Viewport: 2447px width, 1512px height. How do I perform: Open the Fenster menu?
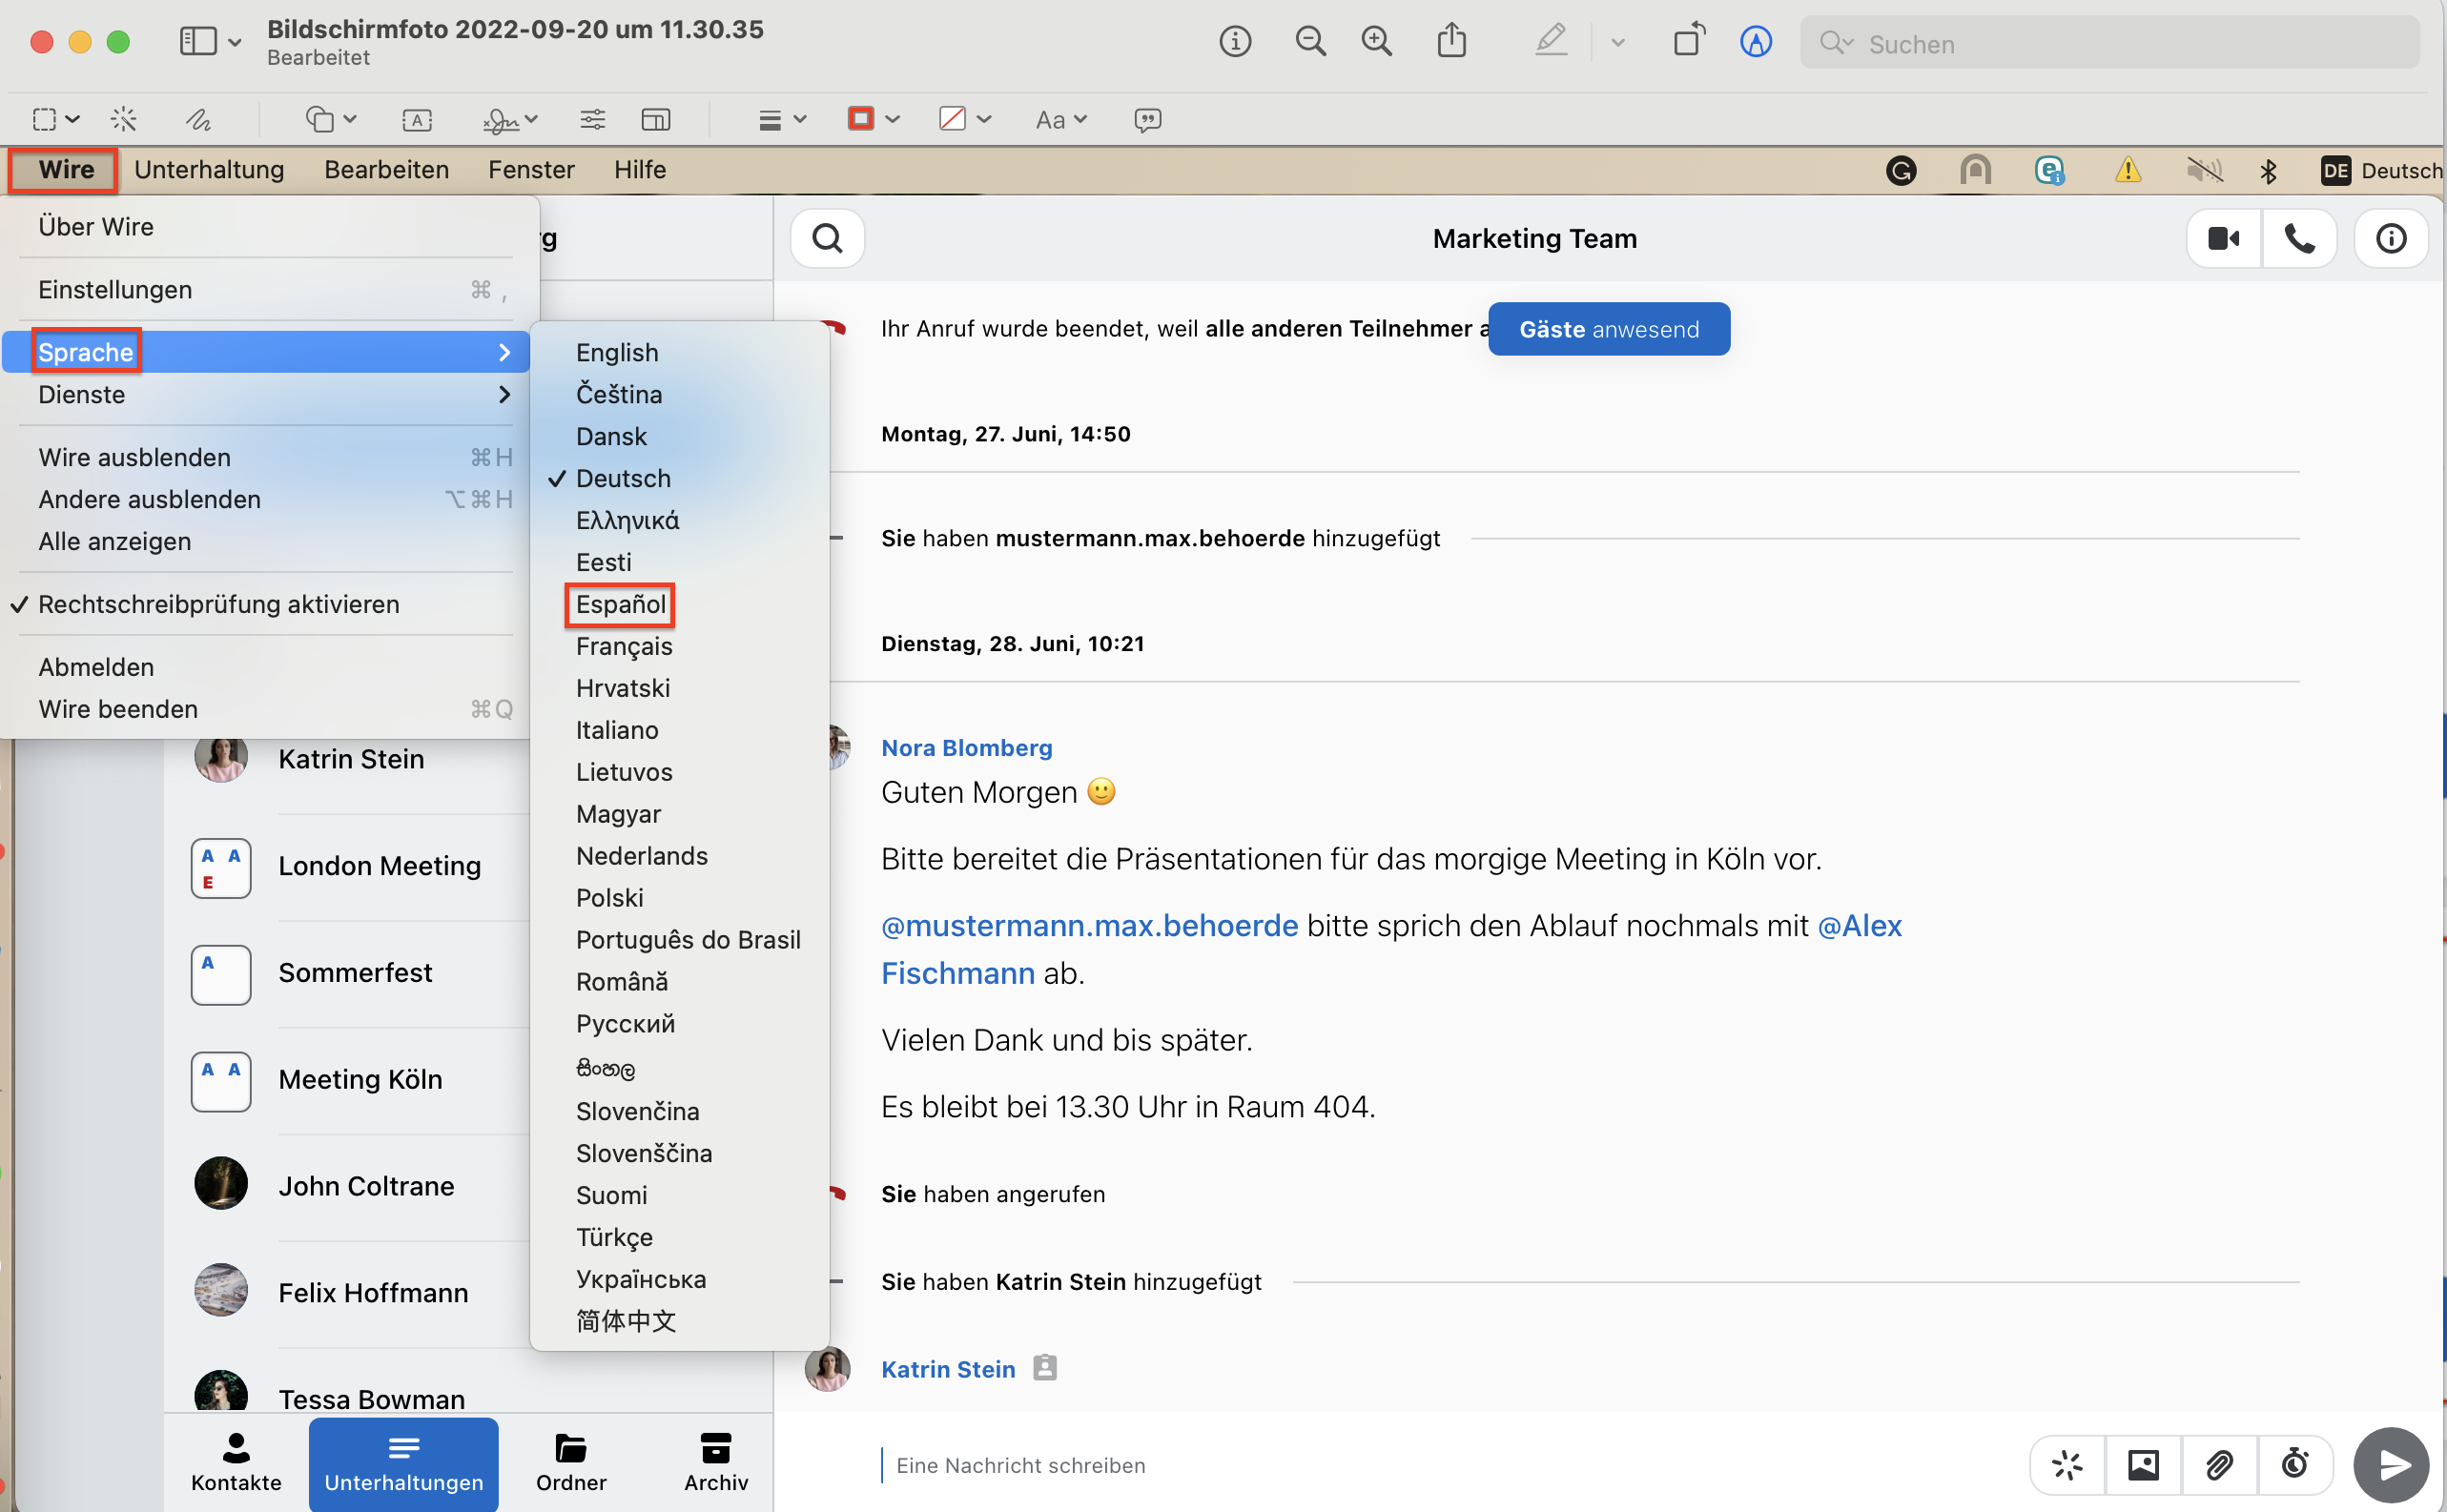[531, 170]
